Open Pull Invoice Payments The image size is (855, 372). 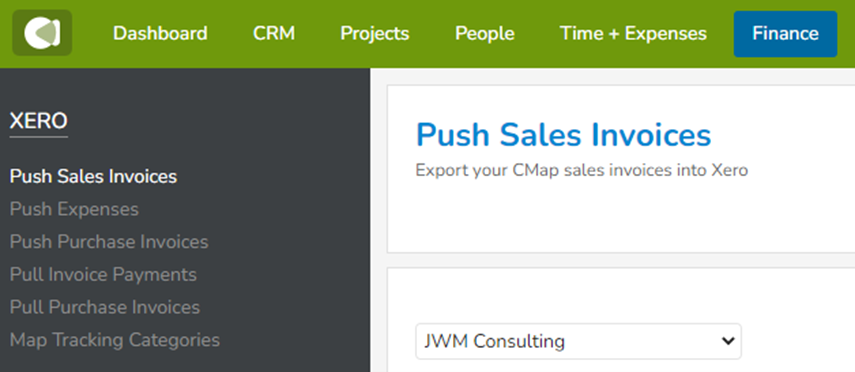point(103,274)
